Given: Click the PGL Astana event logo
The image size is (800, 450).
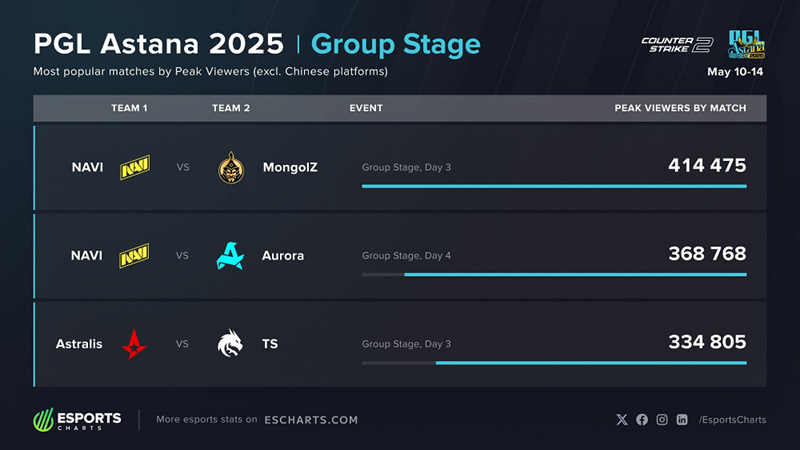Looking at the screenshot, I should (x=746, y=44).
